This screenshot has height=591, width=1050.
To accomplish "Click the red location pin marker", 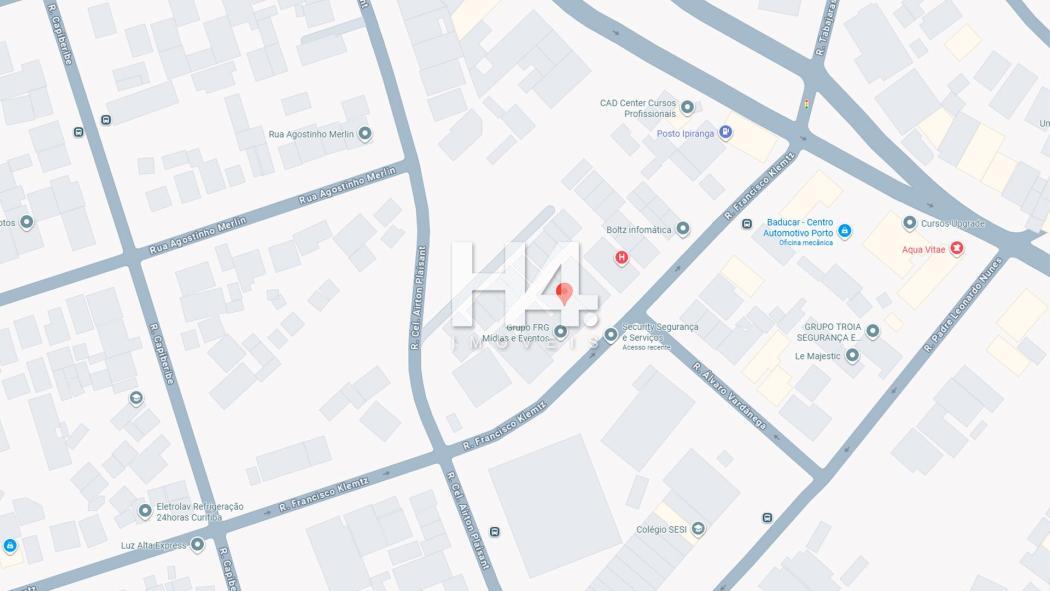I will click(x=565, y=293).
